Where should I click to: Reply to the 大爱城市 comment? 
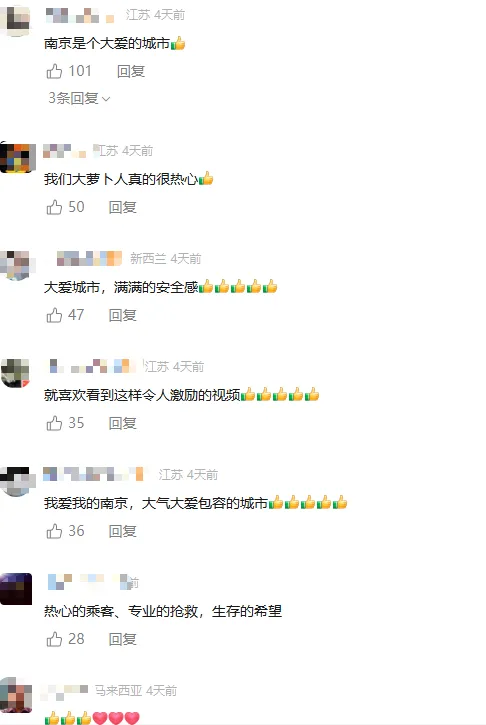click(x=123, y=315)
